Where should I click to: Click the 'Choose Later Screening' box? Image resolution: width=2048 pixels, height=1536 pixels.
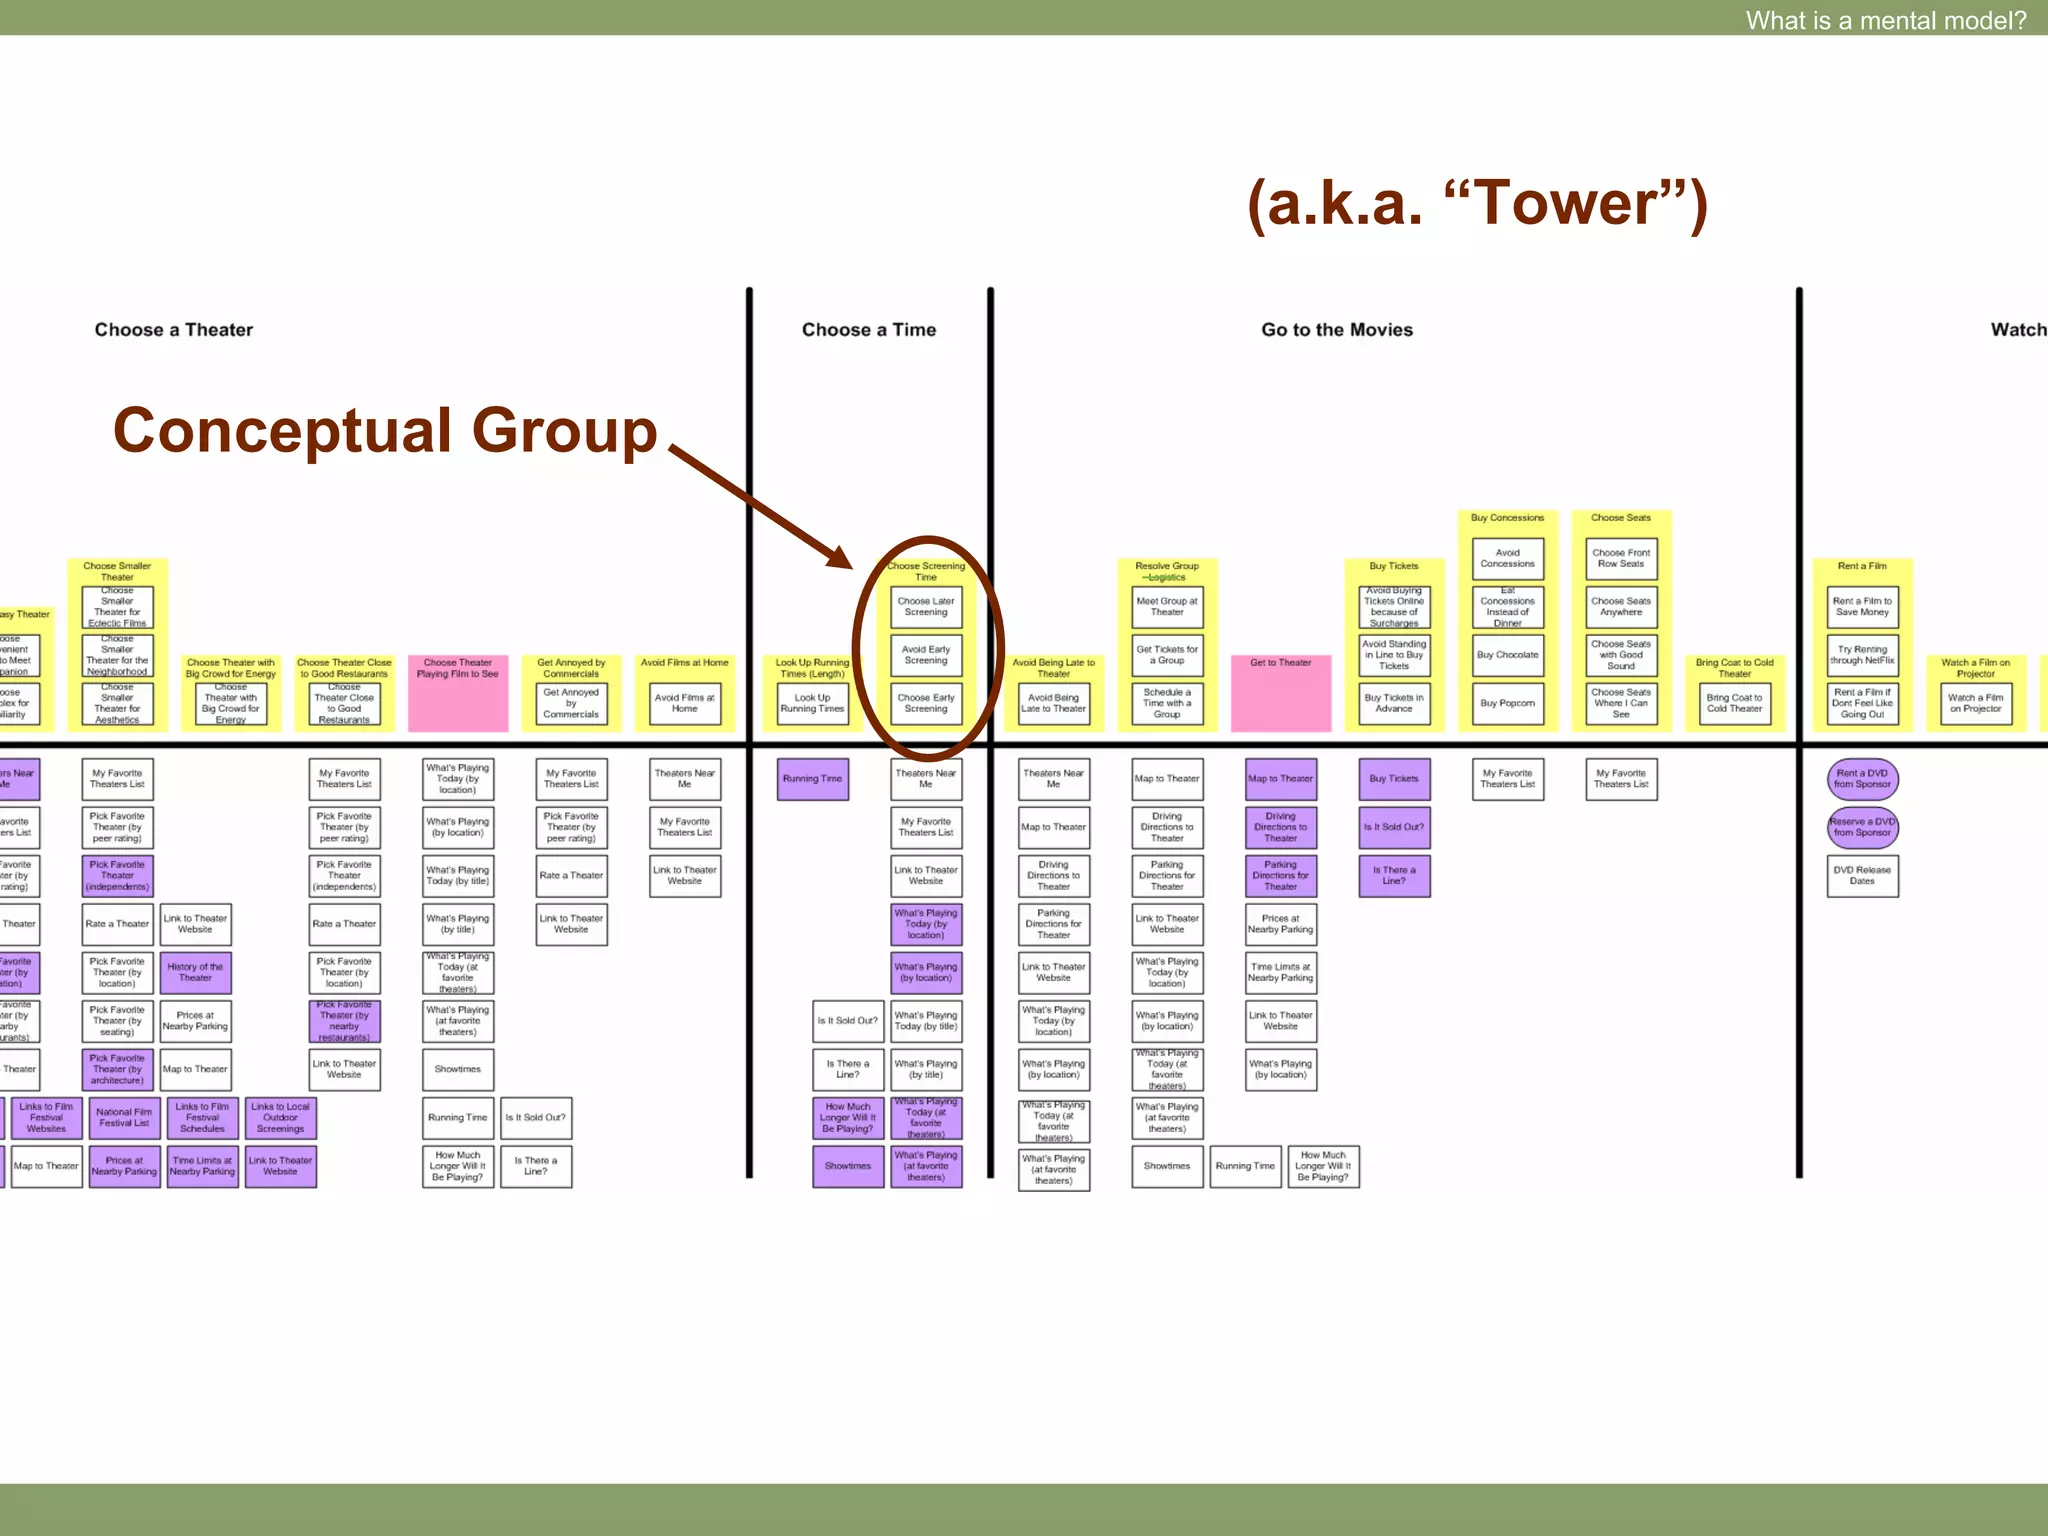926,607
